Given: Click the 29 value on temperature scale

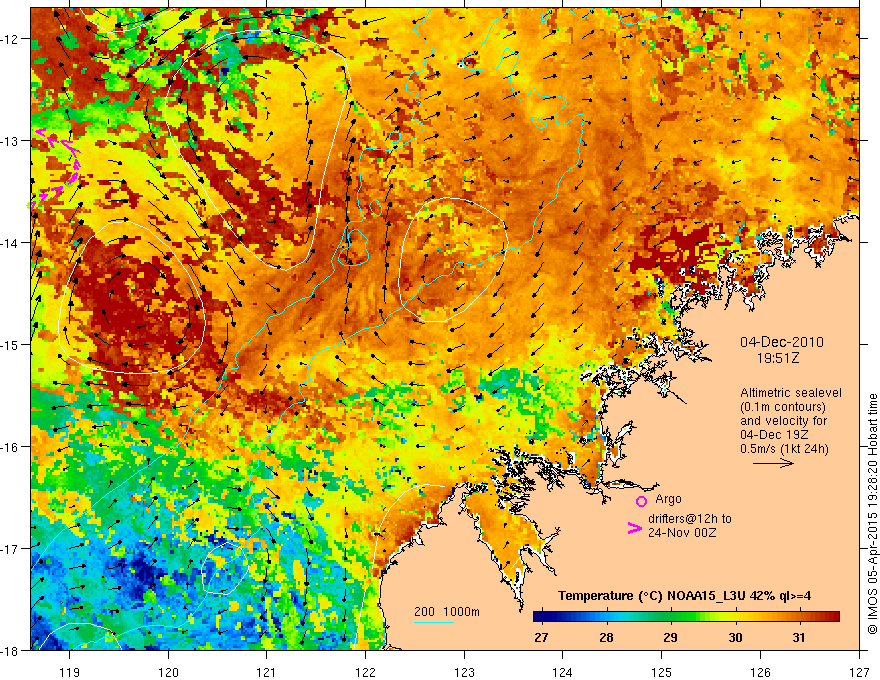Looking at the screenshot, I should pyautogui.click(x=670, y=637).
